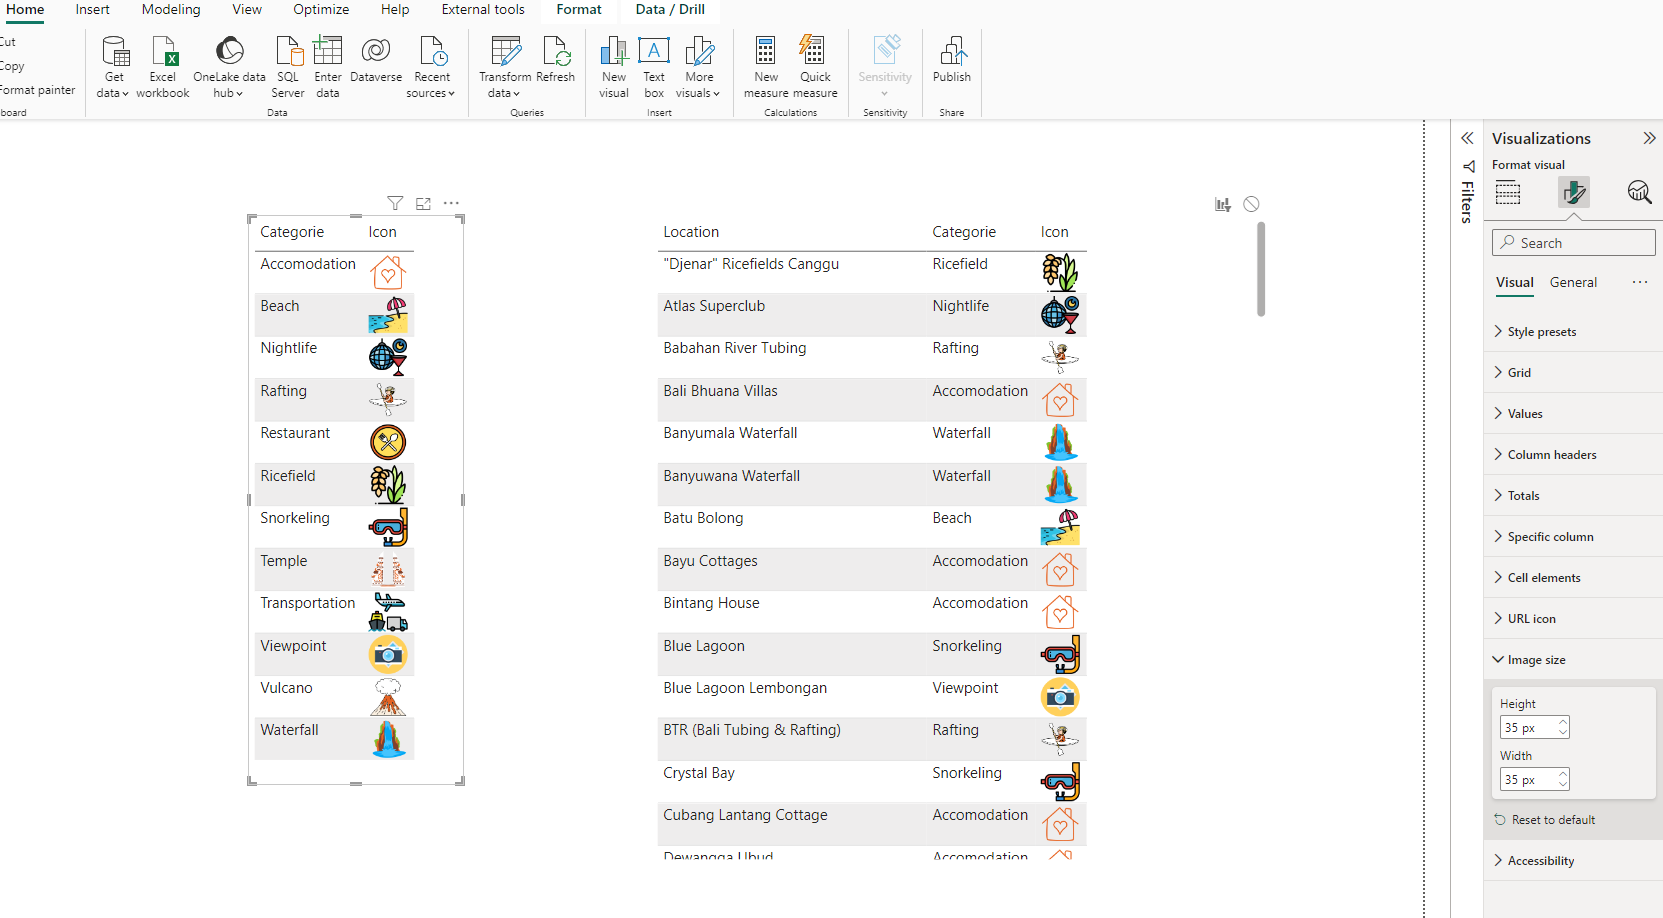Expand the Column headers formatting section
This screenshot has height=918, width=1663.
pyautogui.click(x=1551, y=454)
